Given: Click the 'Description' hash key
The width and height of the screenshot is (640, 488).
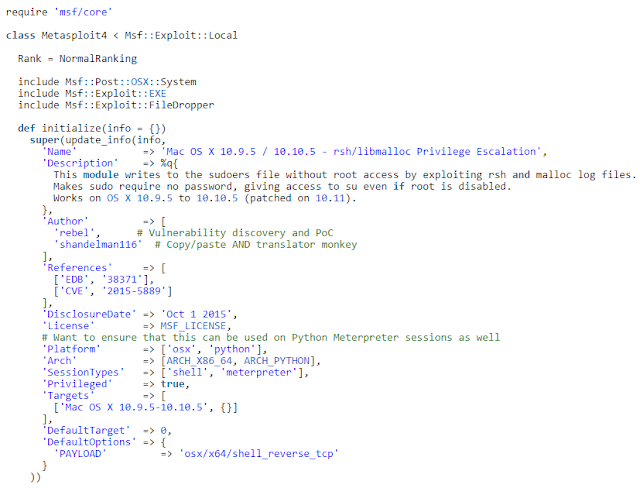Looking at the screenshot, I should [x=80, y=163].
